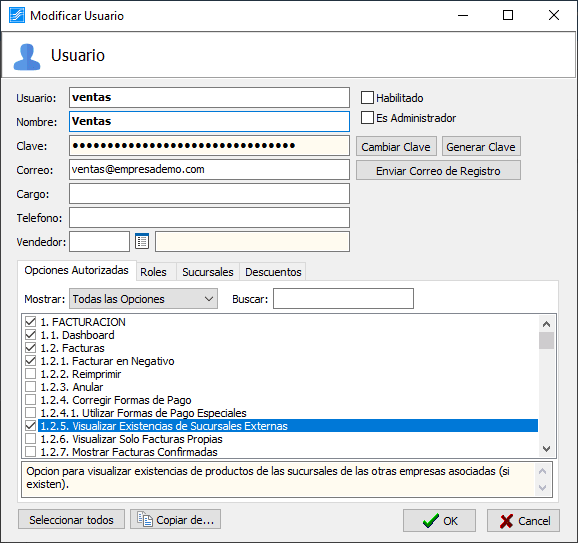Screen dimensions: 578x543
Task: Click the Usuario input field
Action: click(209, 97)
